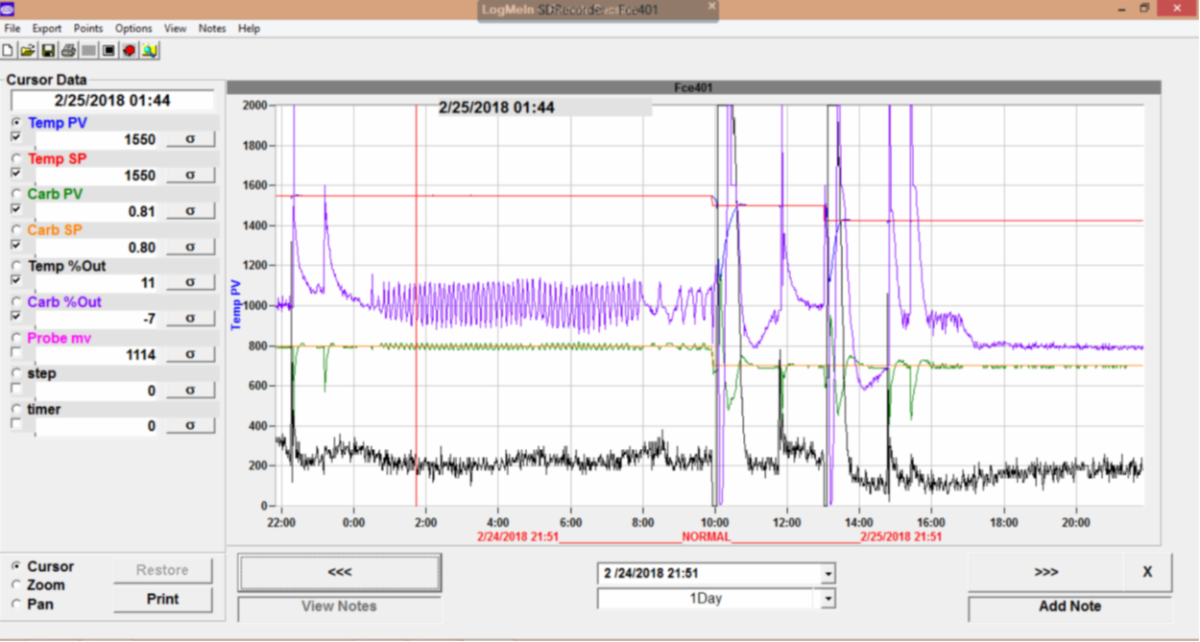Uncheck the Temp %Out checkbox
The height and width of the screenshot is (642, 1200).
(x=16, y=280)
